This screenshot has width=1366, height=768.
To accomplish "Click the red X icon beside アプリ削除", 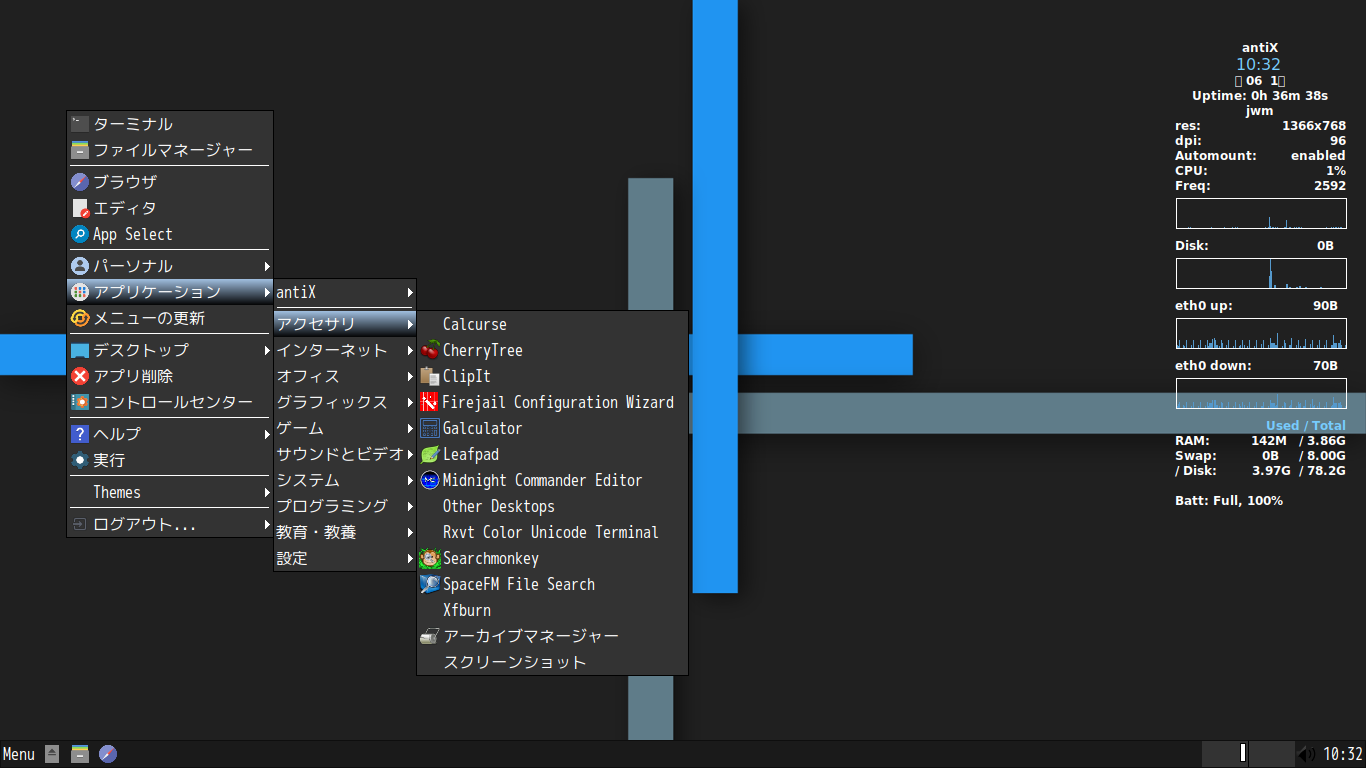I will click(x=80, y=376).
